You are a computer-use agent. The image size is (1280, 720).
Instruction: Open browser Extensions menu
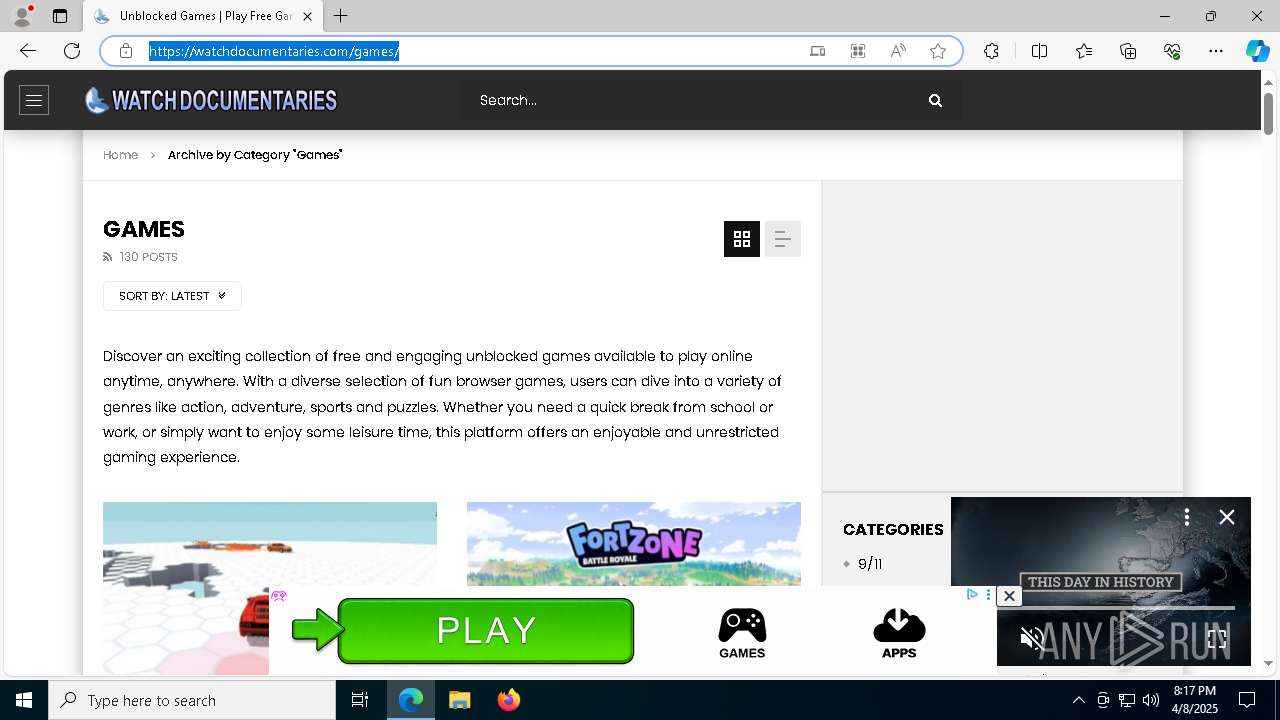(x=991, y=51)
